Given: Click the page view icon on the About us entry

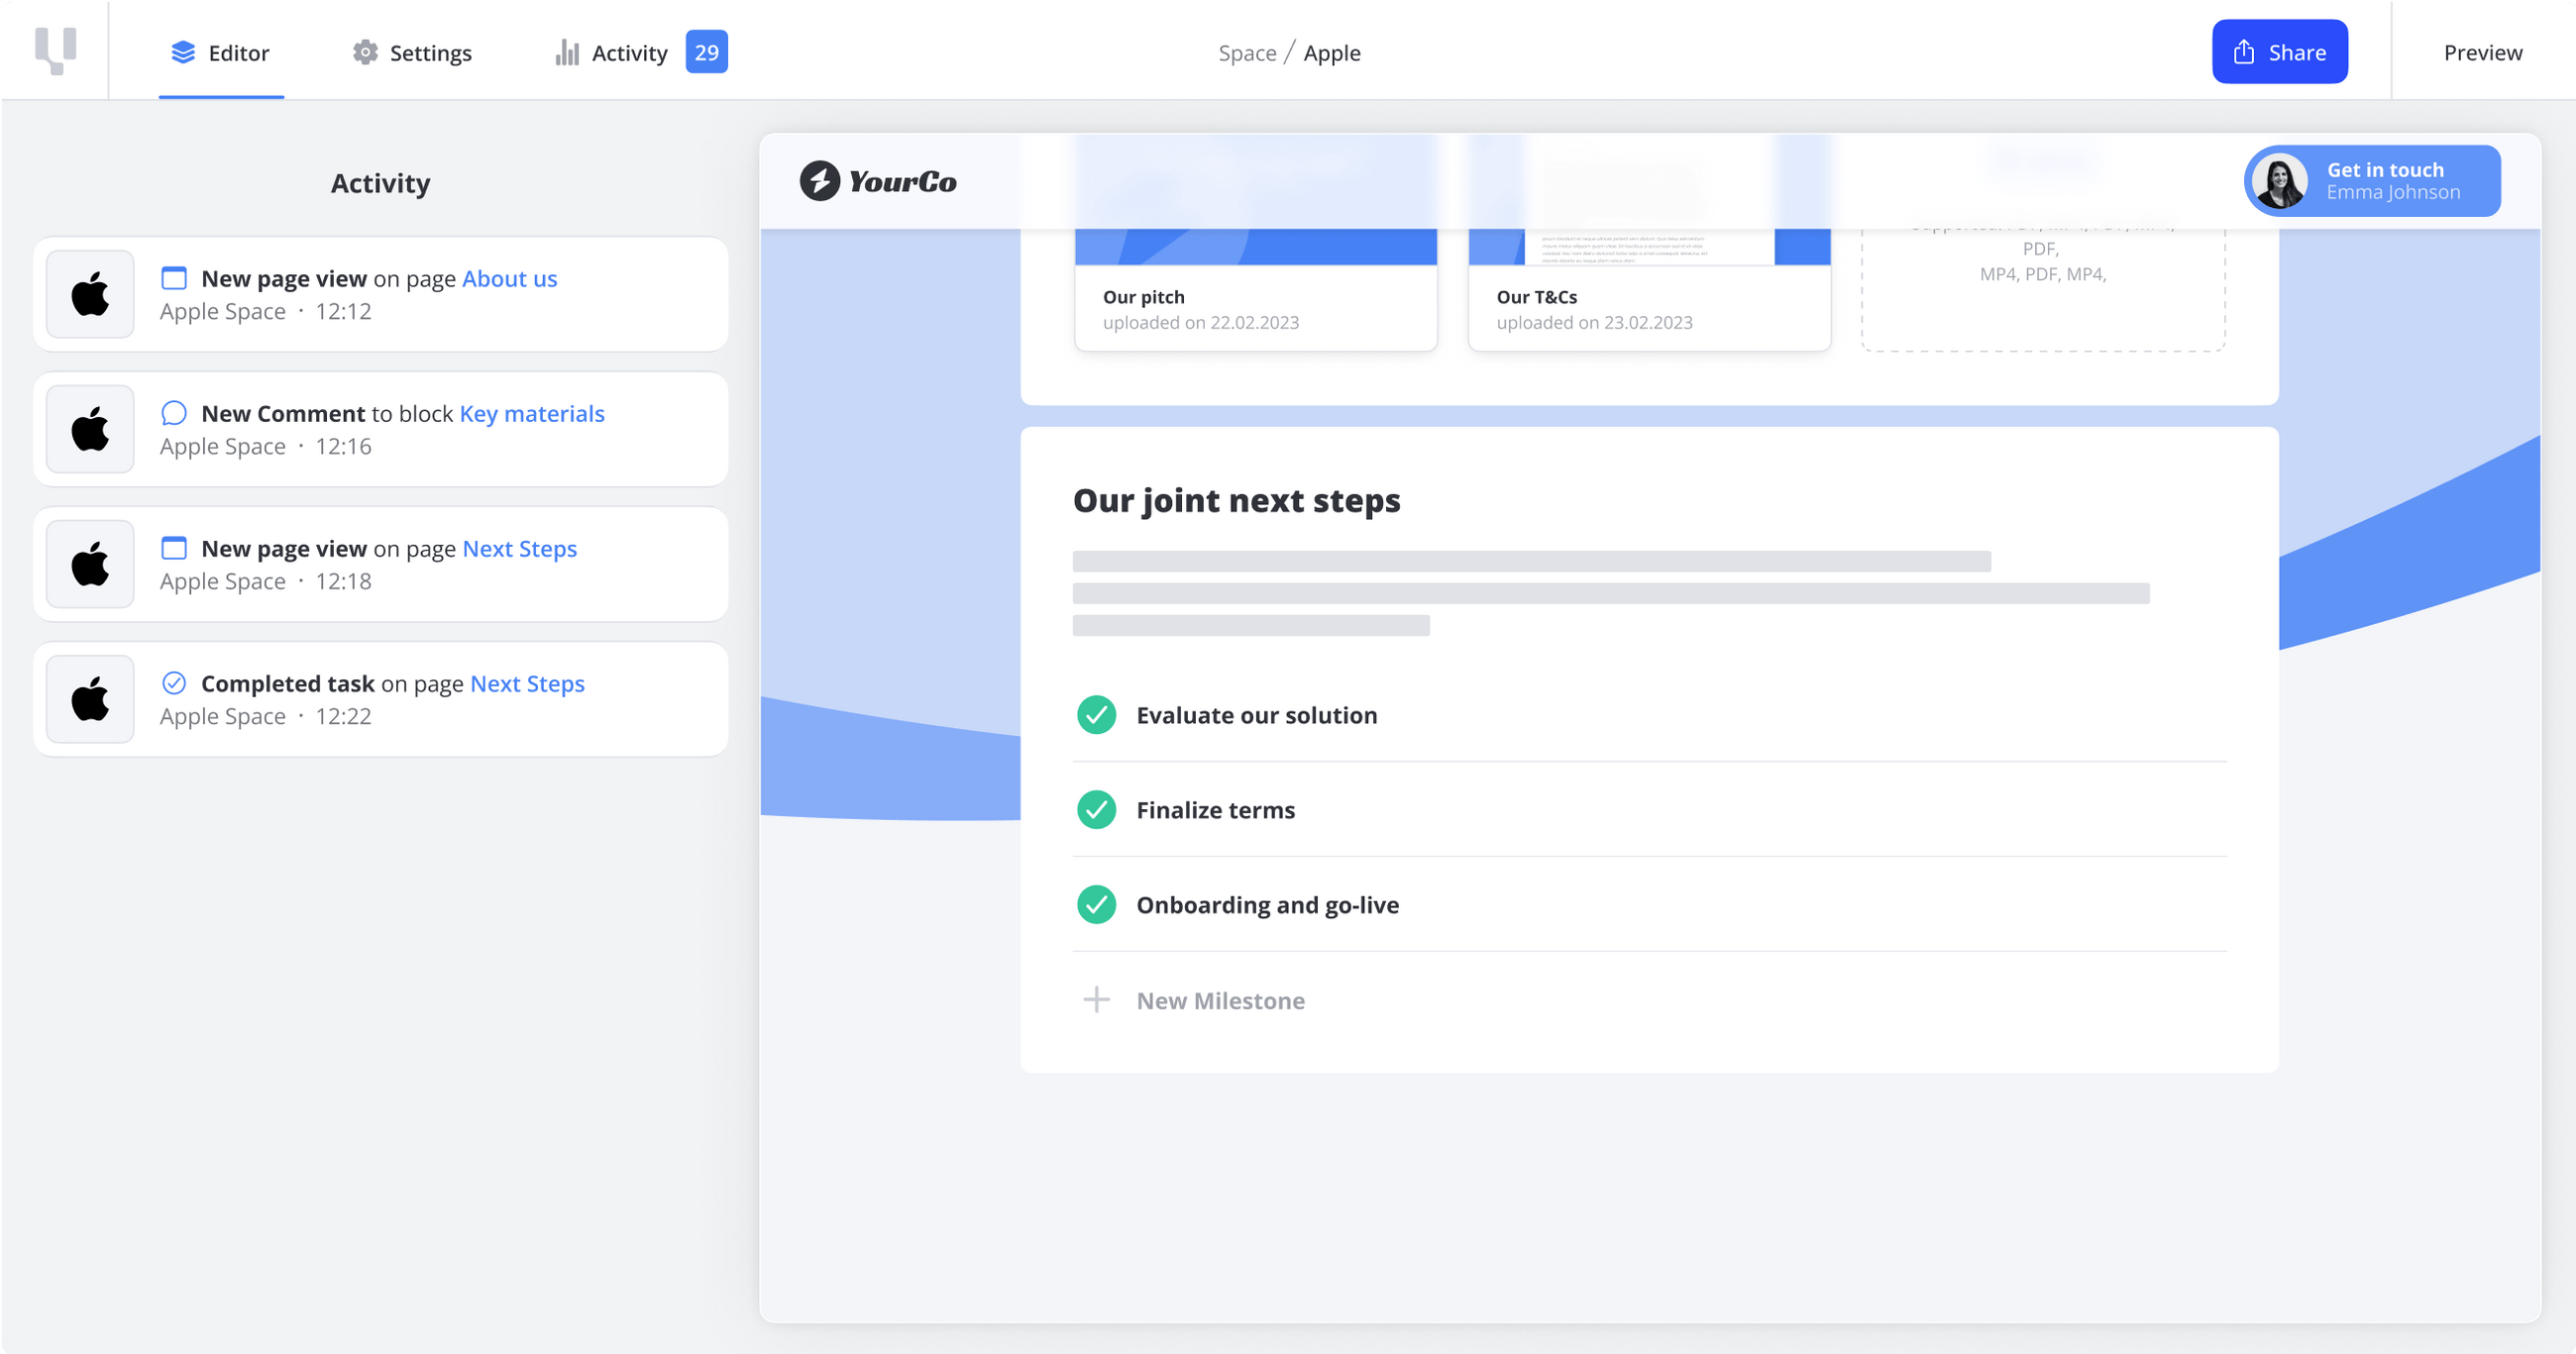Looking at the screenshot, I should coord(174,278).
